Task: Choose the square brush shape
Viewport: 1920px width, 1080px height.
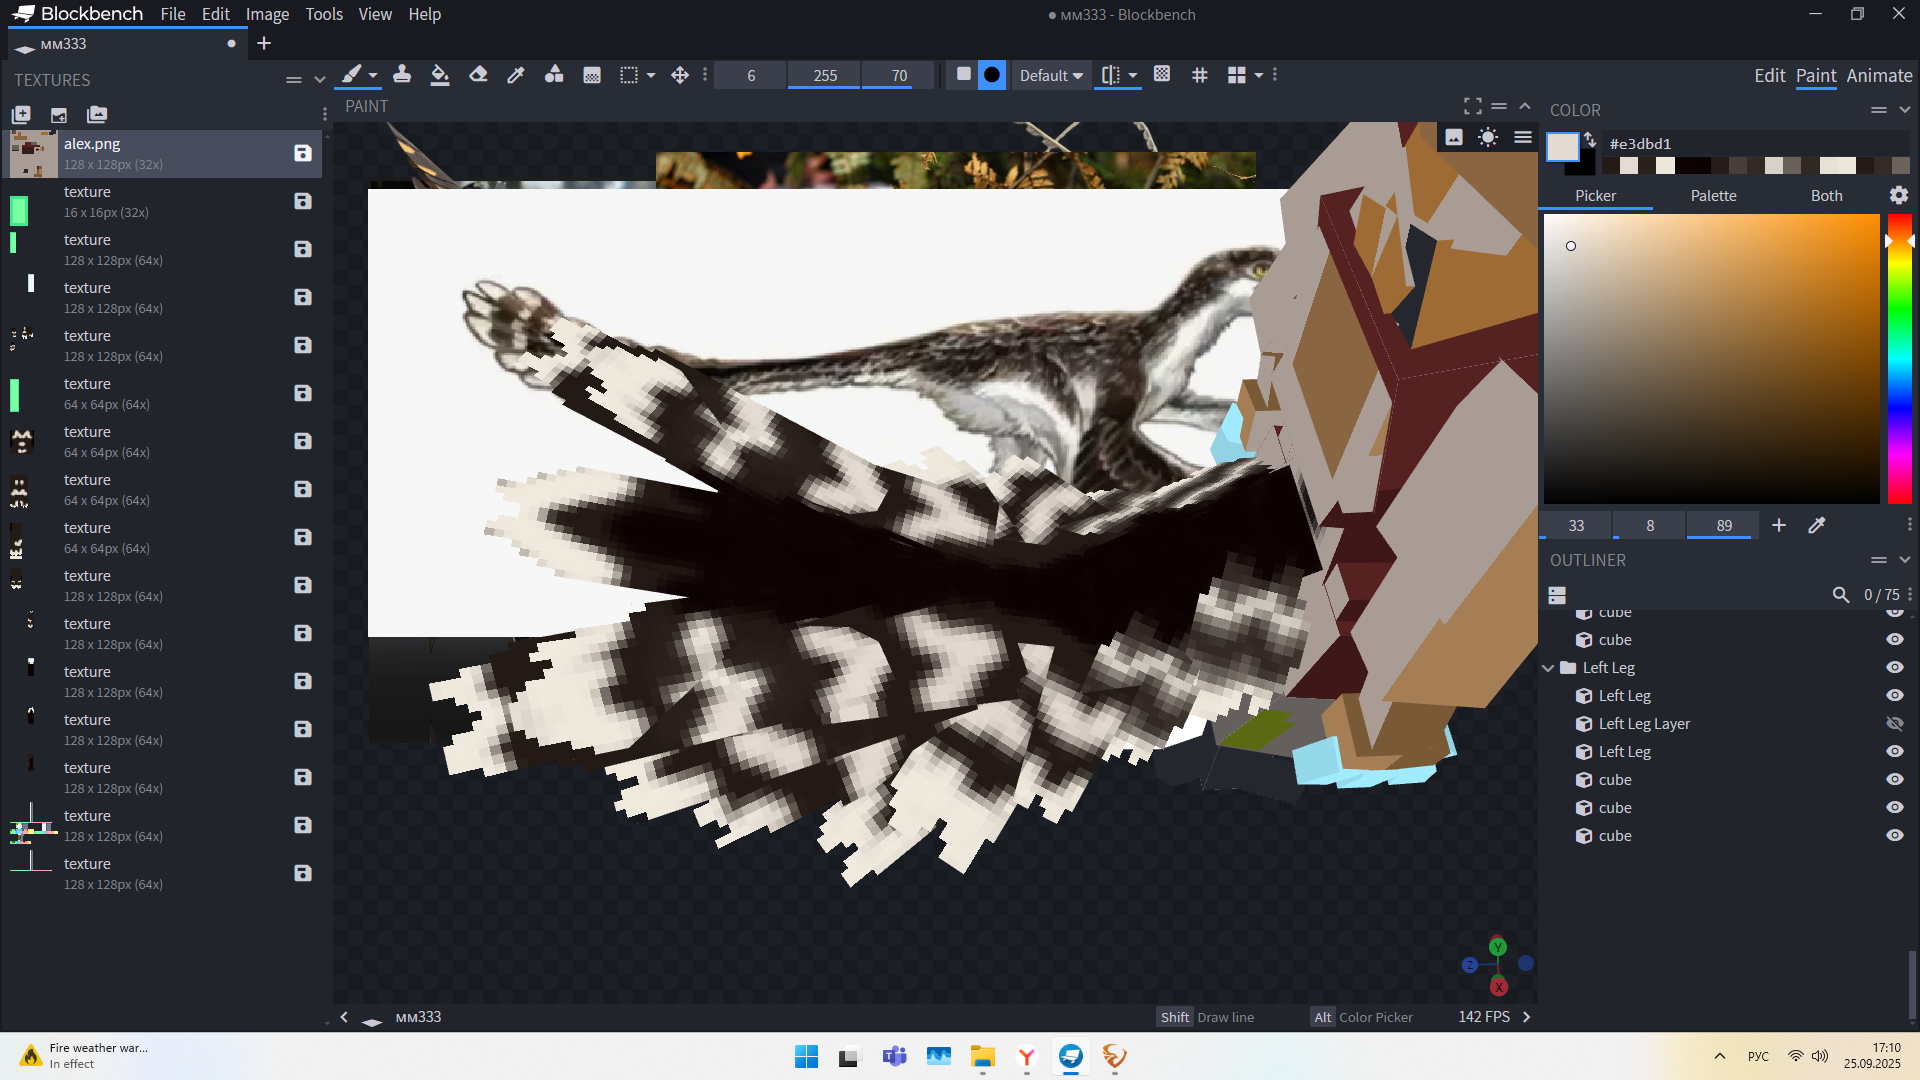Action: tap(963, 75)
